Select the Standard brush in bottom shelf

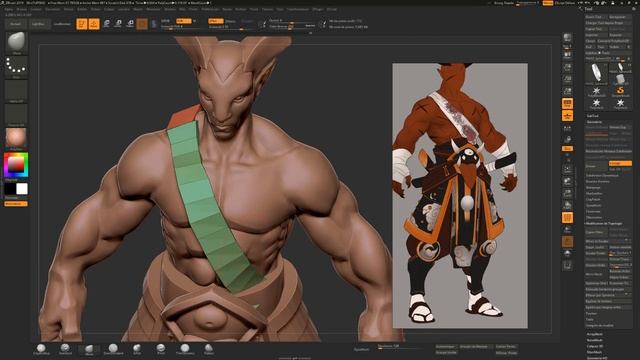65,349
